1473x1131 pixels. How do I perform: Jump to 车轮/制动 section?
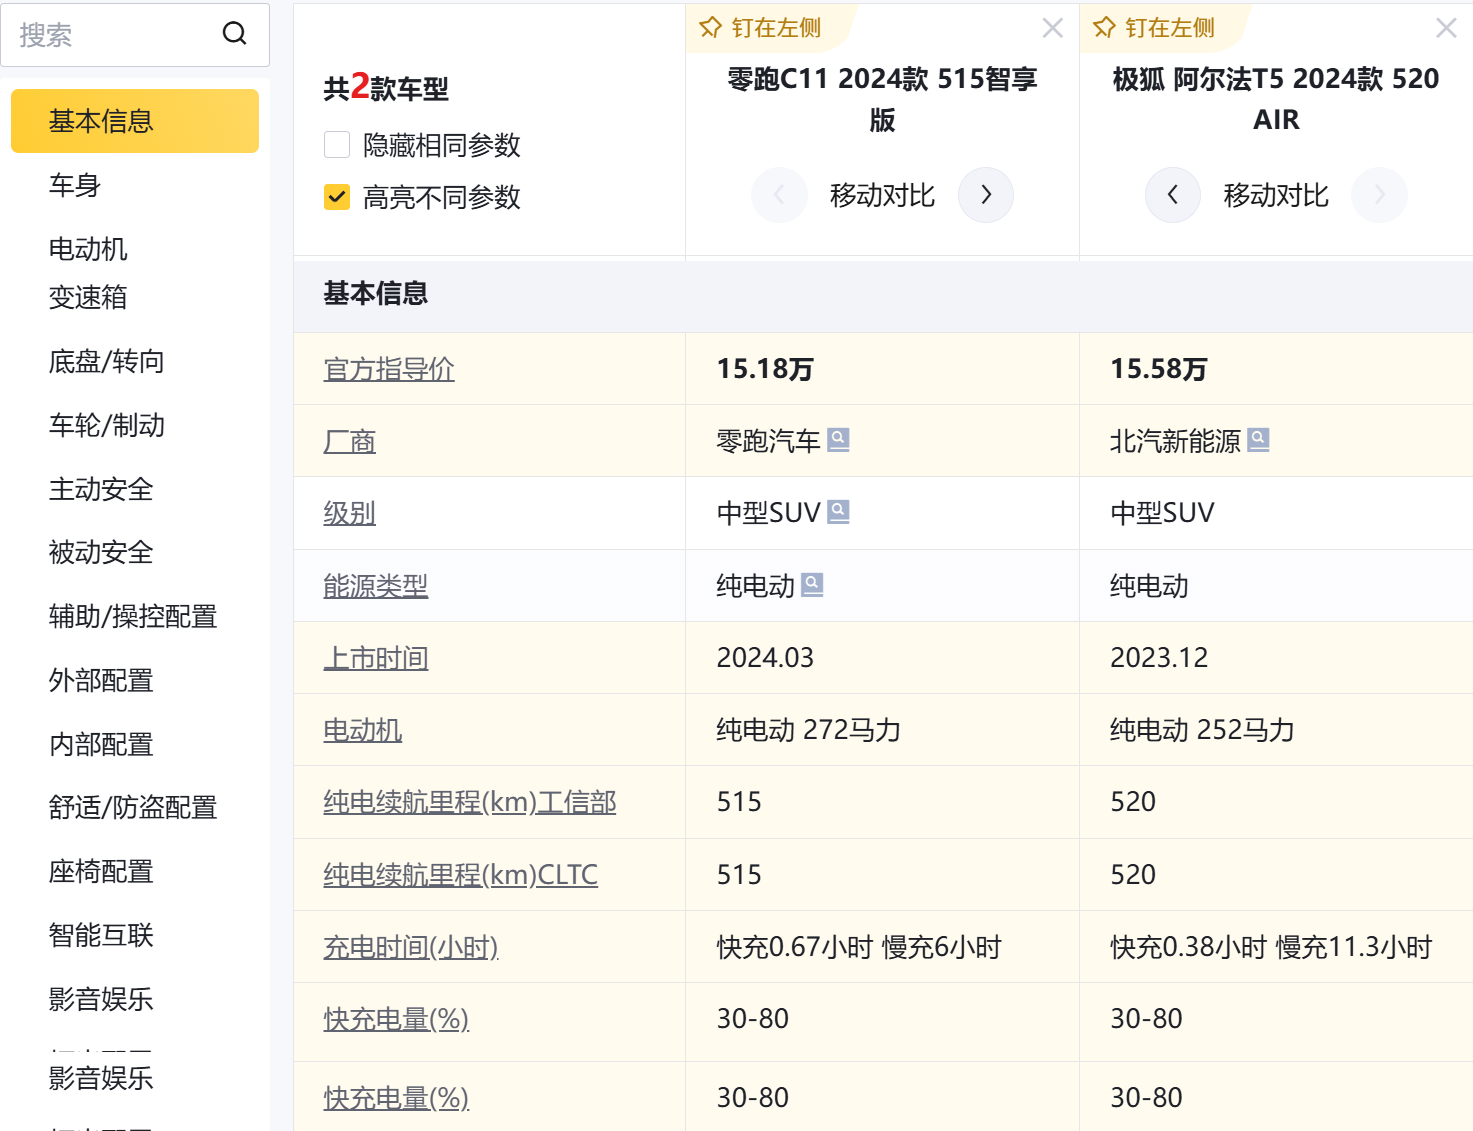click(x=107, y=425)
